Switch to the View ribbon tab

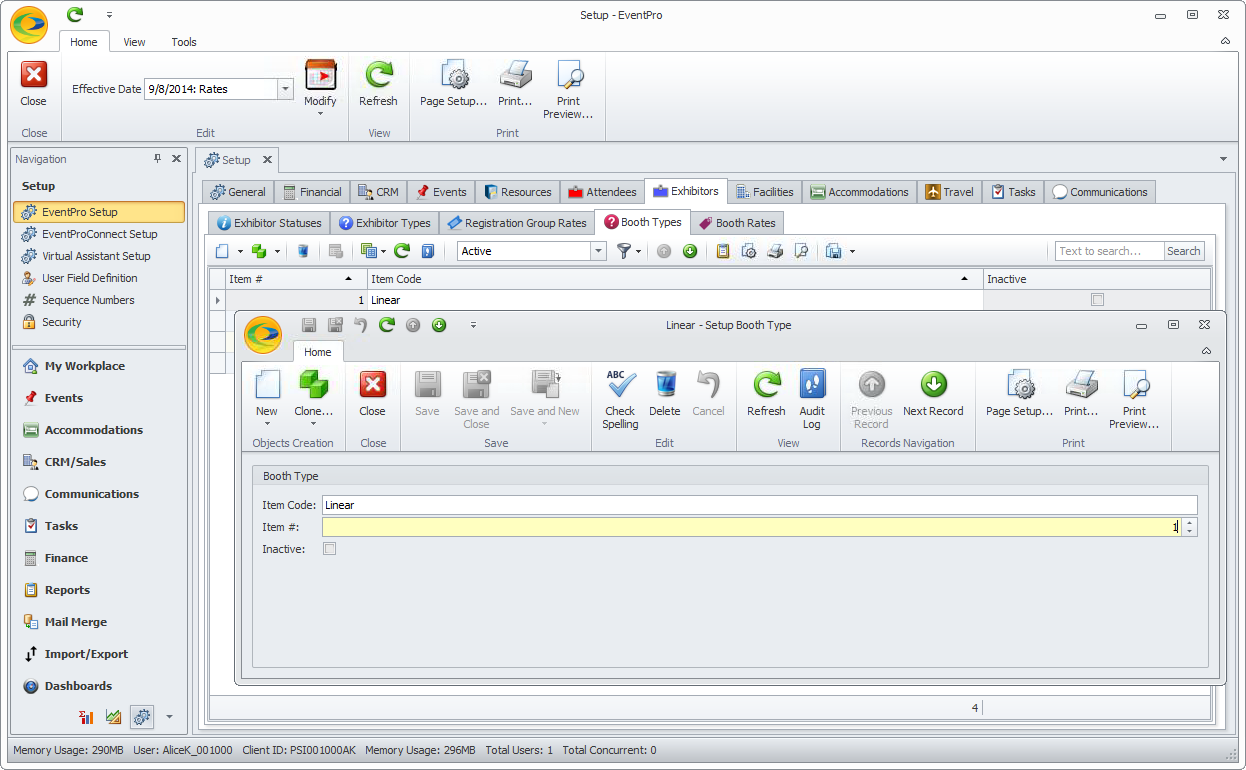tap(134, 42)
